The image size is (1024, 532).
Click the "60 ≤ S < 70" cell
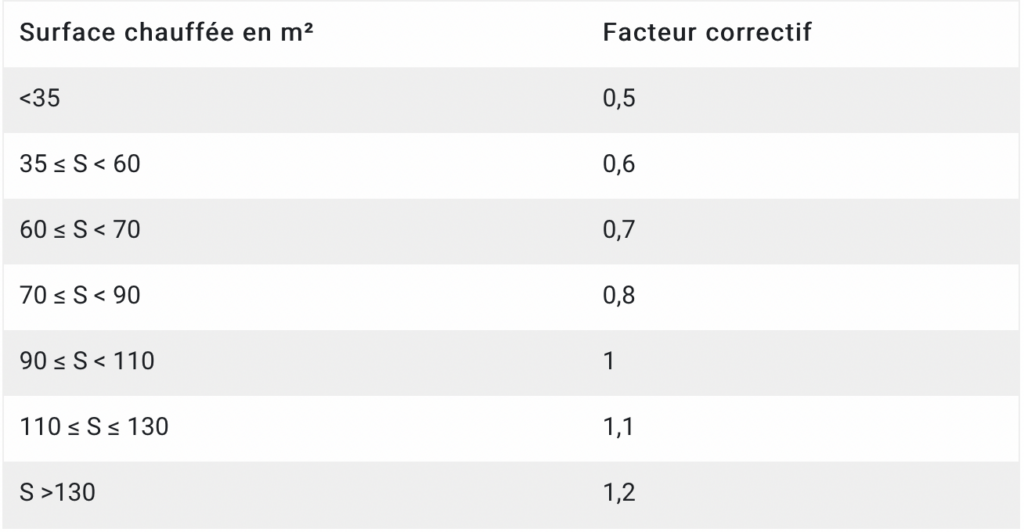click(x=80, y=230)
